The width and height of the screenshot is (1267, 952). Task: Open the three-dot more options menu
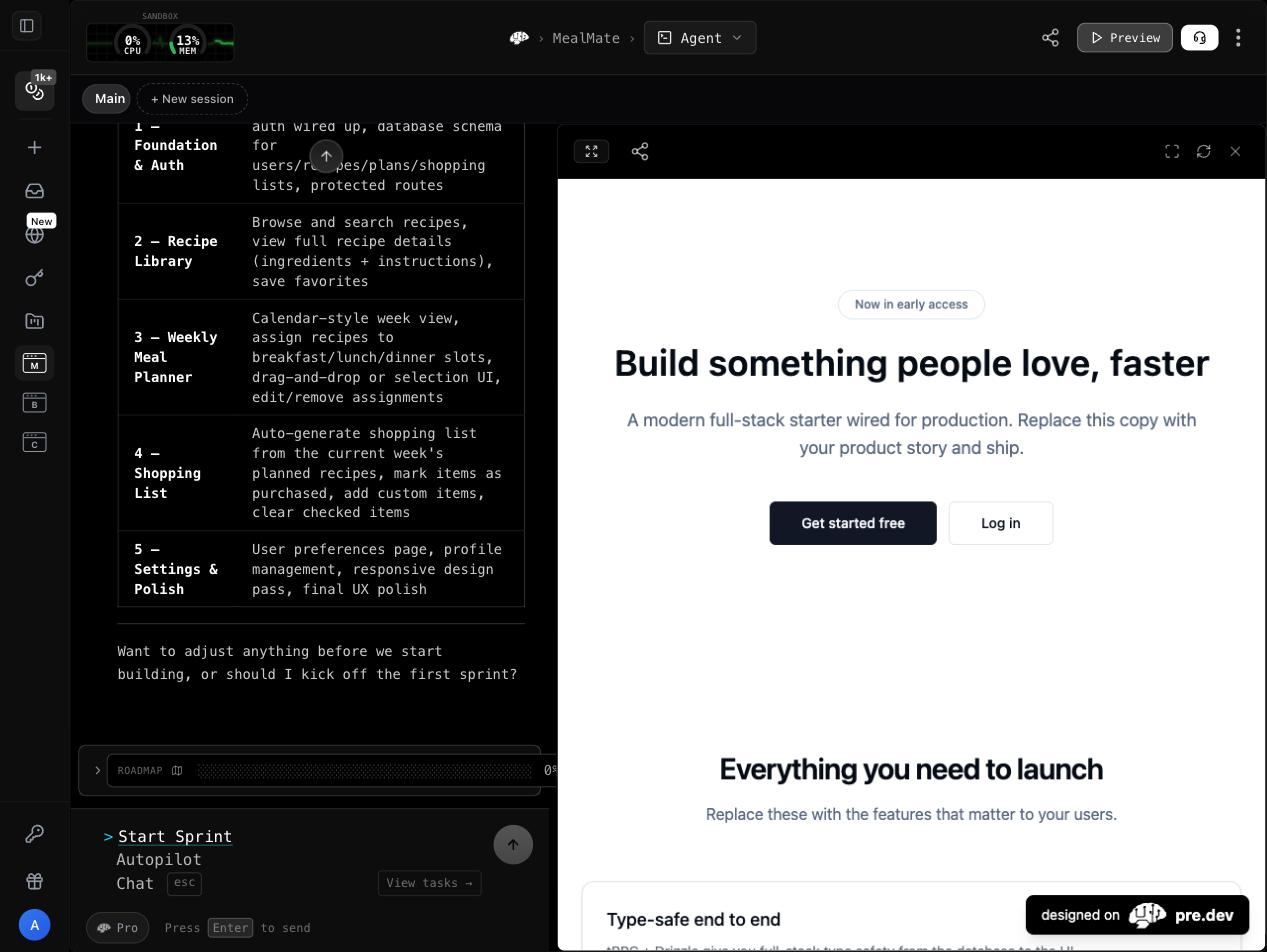(x=1238, y=38)
